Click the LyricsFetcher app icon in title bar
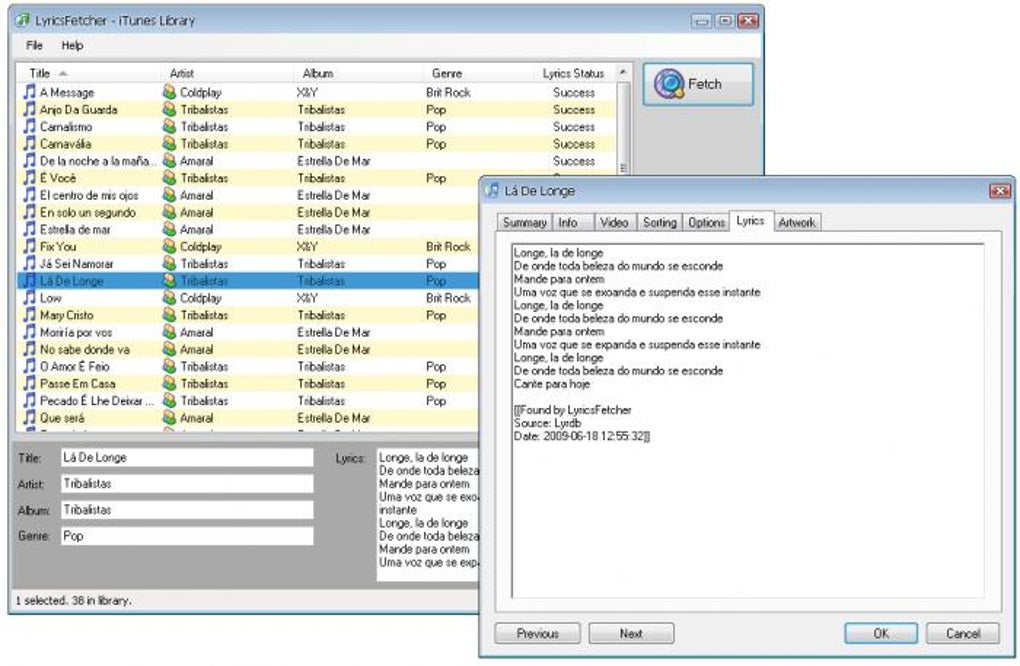This screenshot has width=1020, height=666. [23, 20]
